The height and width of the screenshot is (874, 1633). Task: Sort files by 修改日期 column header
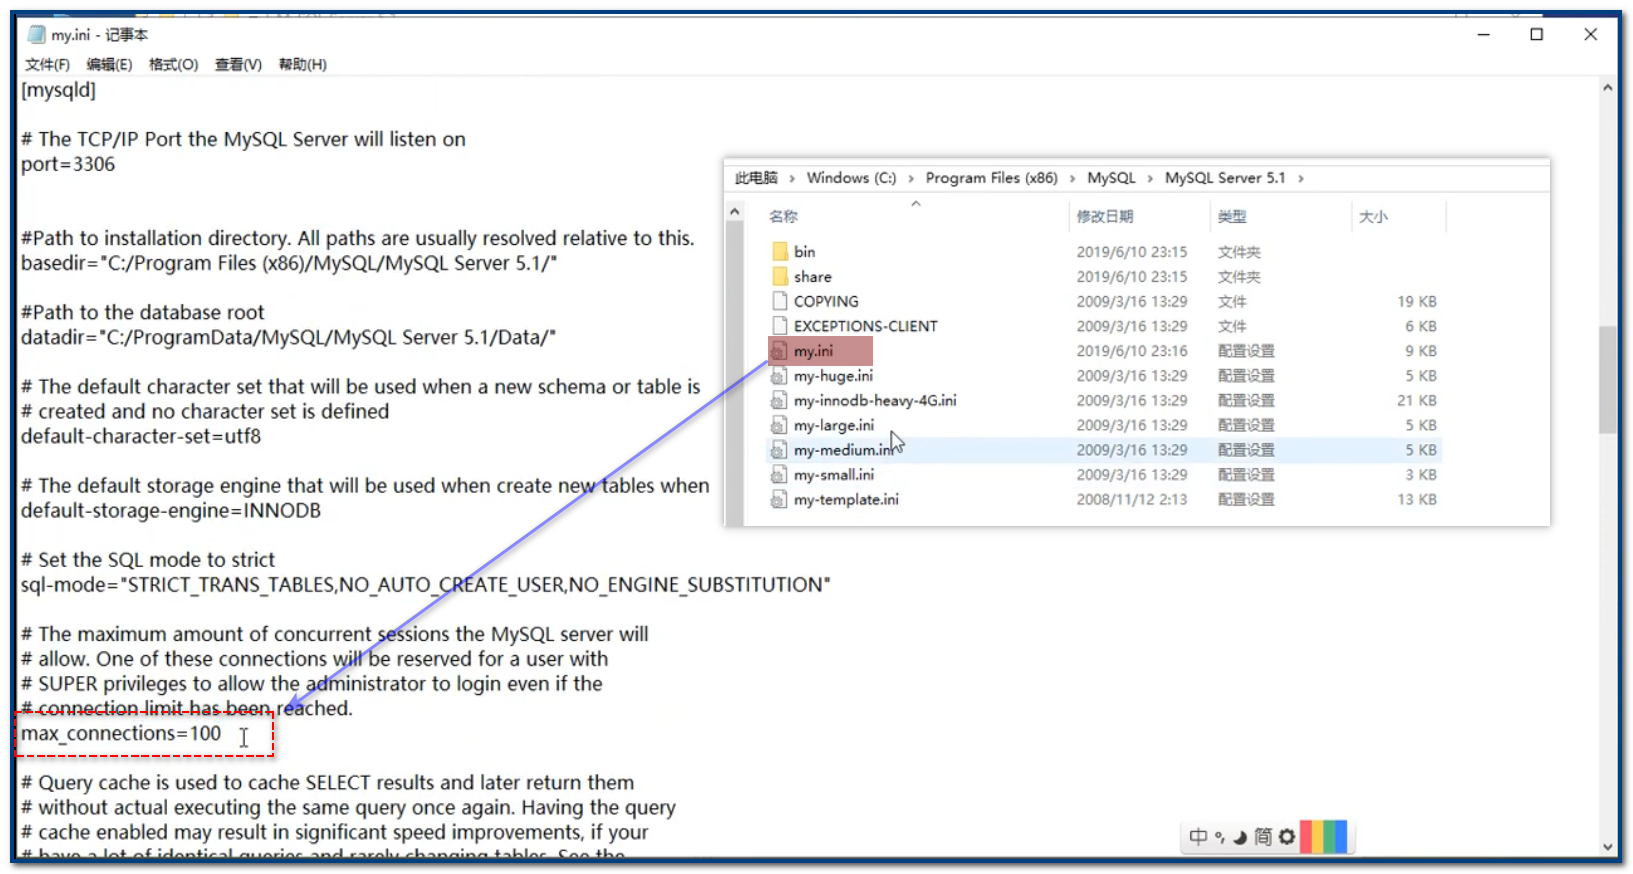(1105, 216)
